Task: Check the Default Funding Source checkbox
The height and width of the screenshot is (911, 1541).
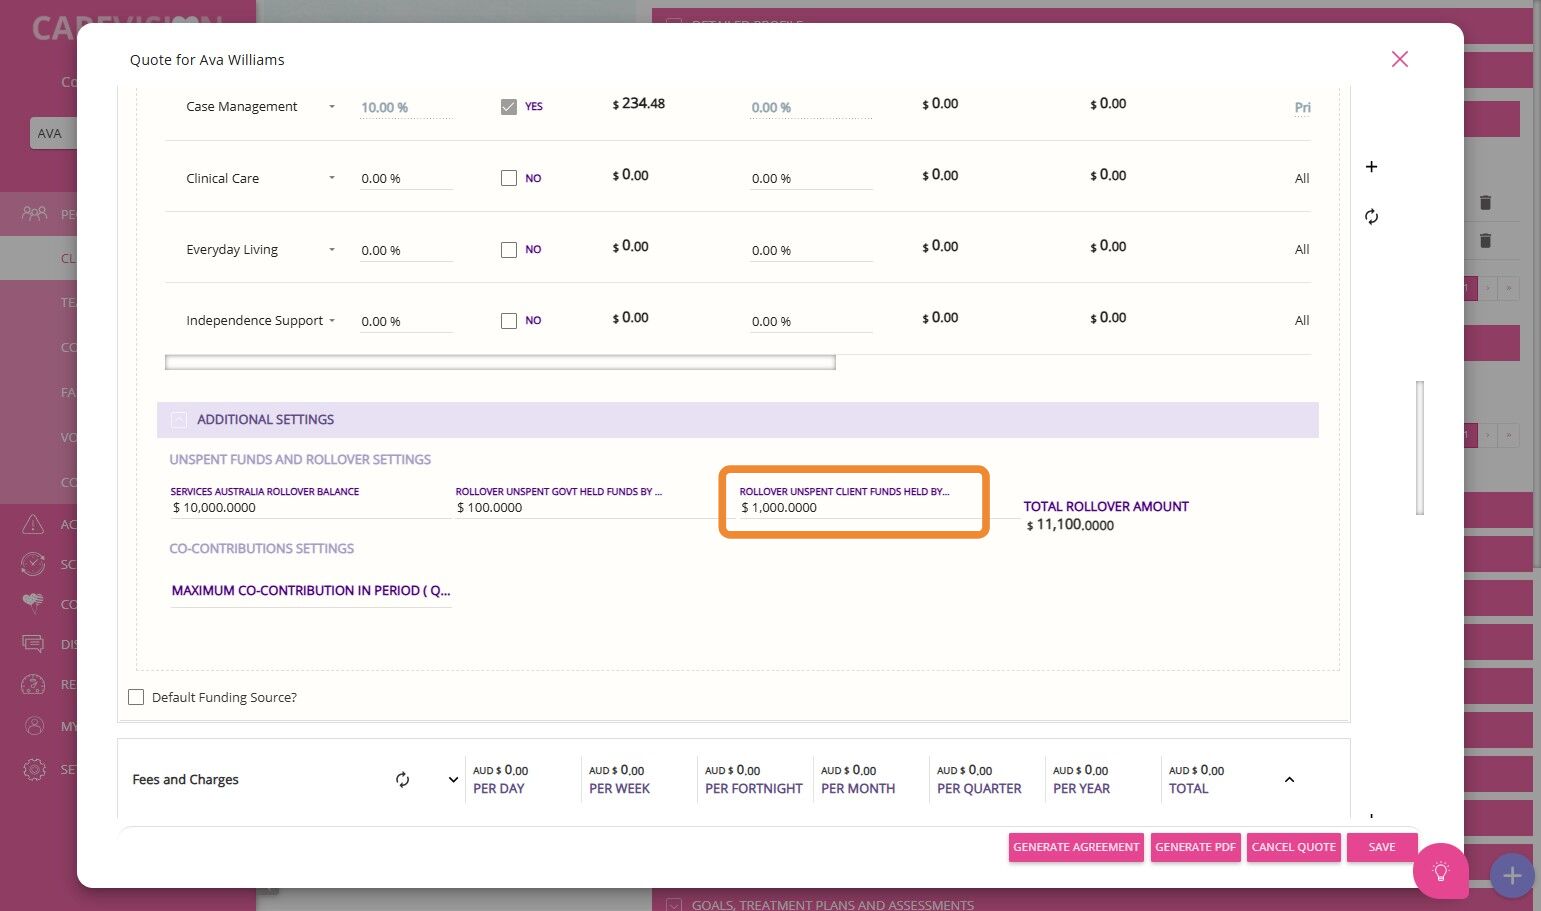Action: [136, 697]
